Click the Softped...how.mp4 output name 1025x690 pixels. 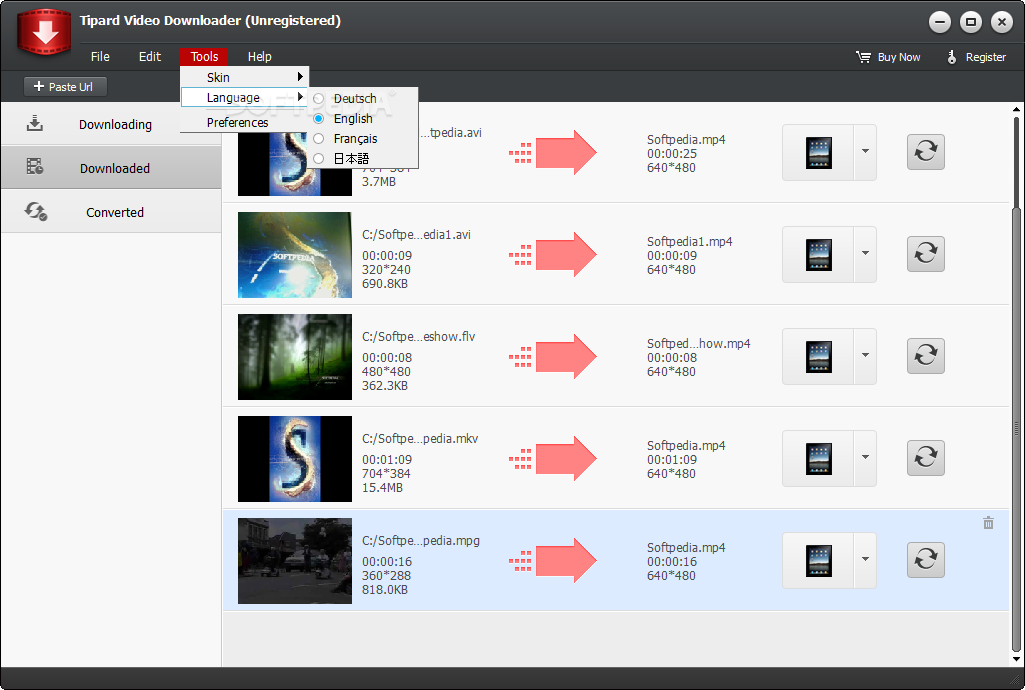coord(698,343)
